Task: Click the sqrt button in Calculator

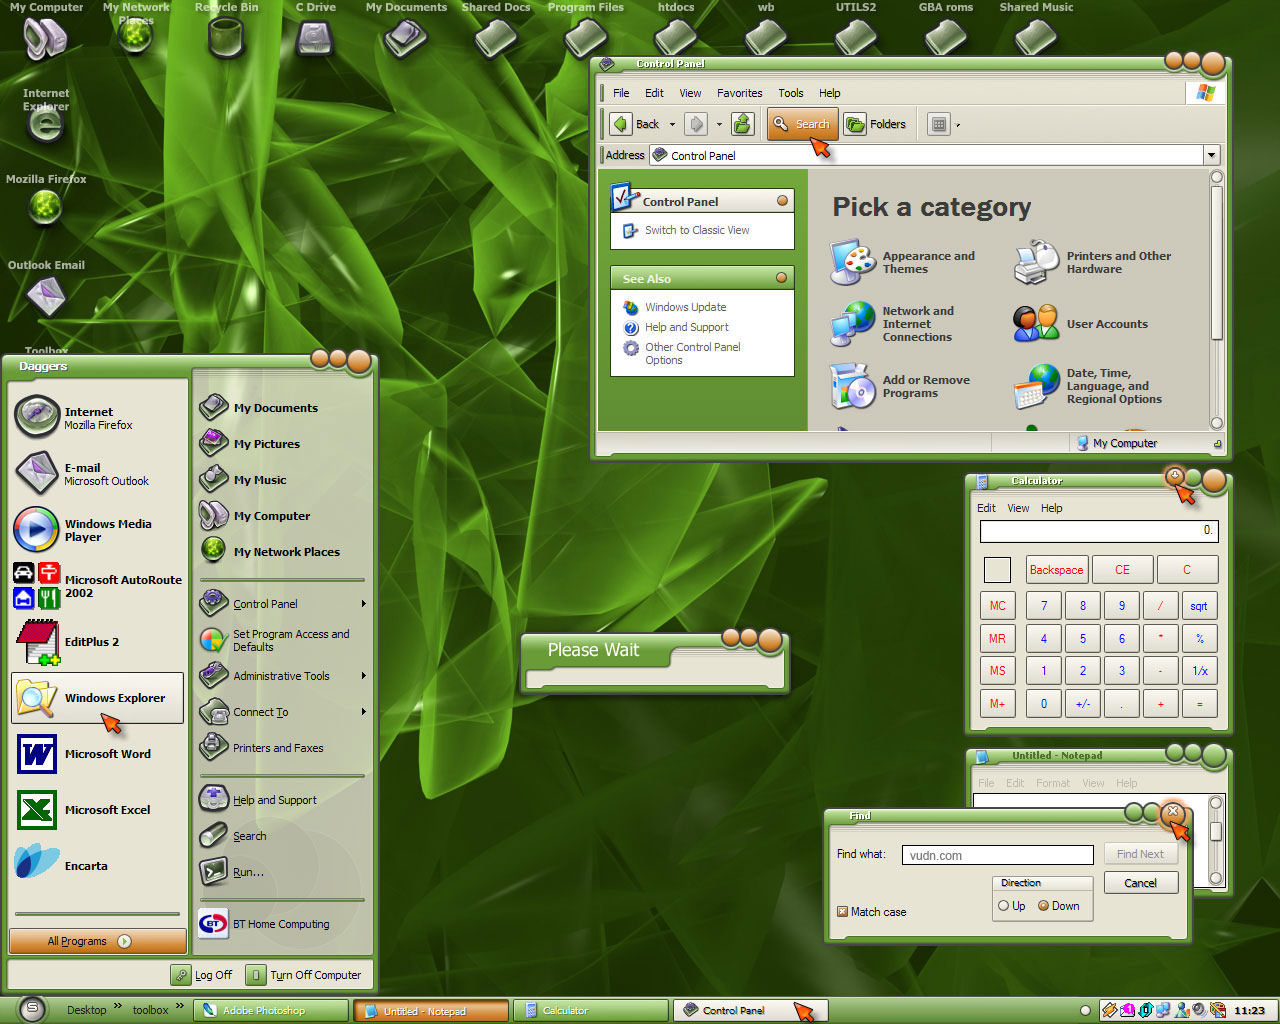Action: pyautogui.click(x=1199, y=606)
